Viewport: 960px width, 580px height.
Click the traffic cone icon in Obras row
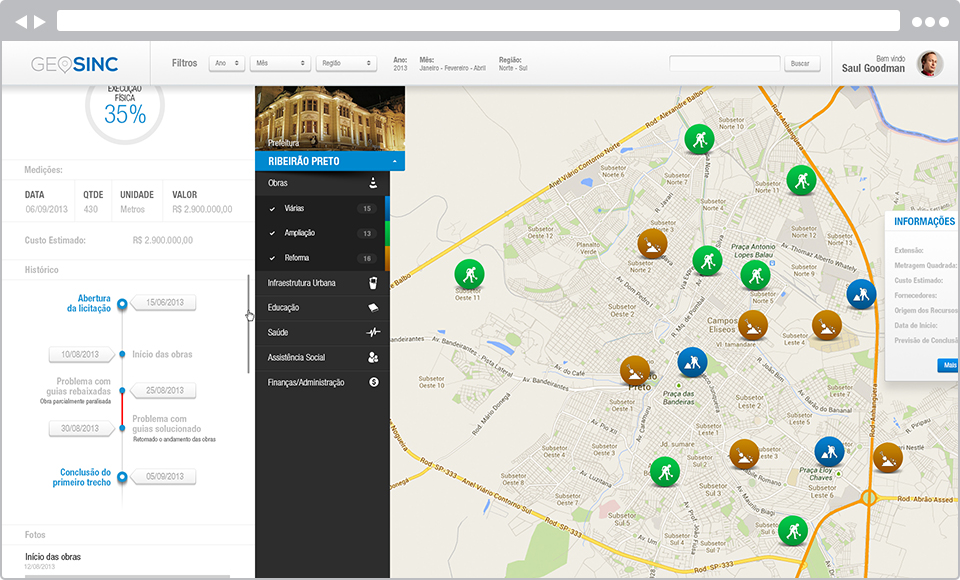[x=373, y=183]
